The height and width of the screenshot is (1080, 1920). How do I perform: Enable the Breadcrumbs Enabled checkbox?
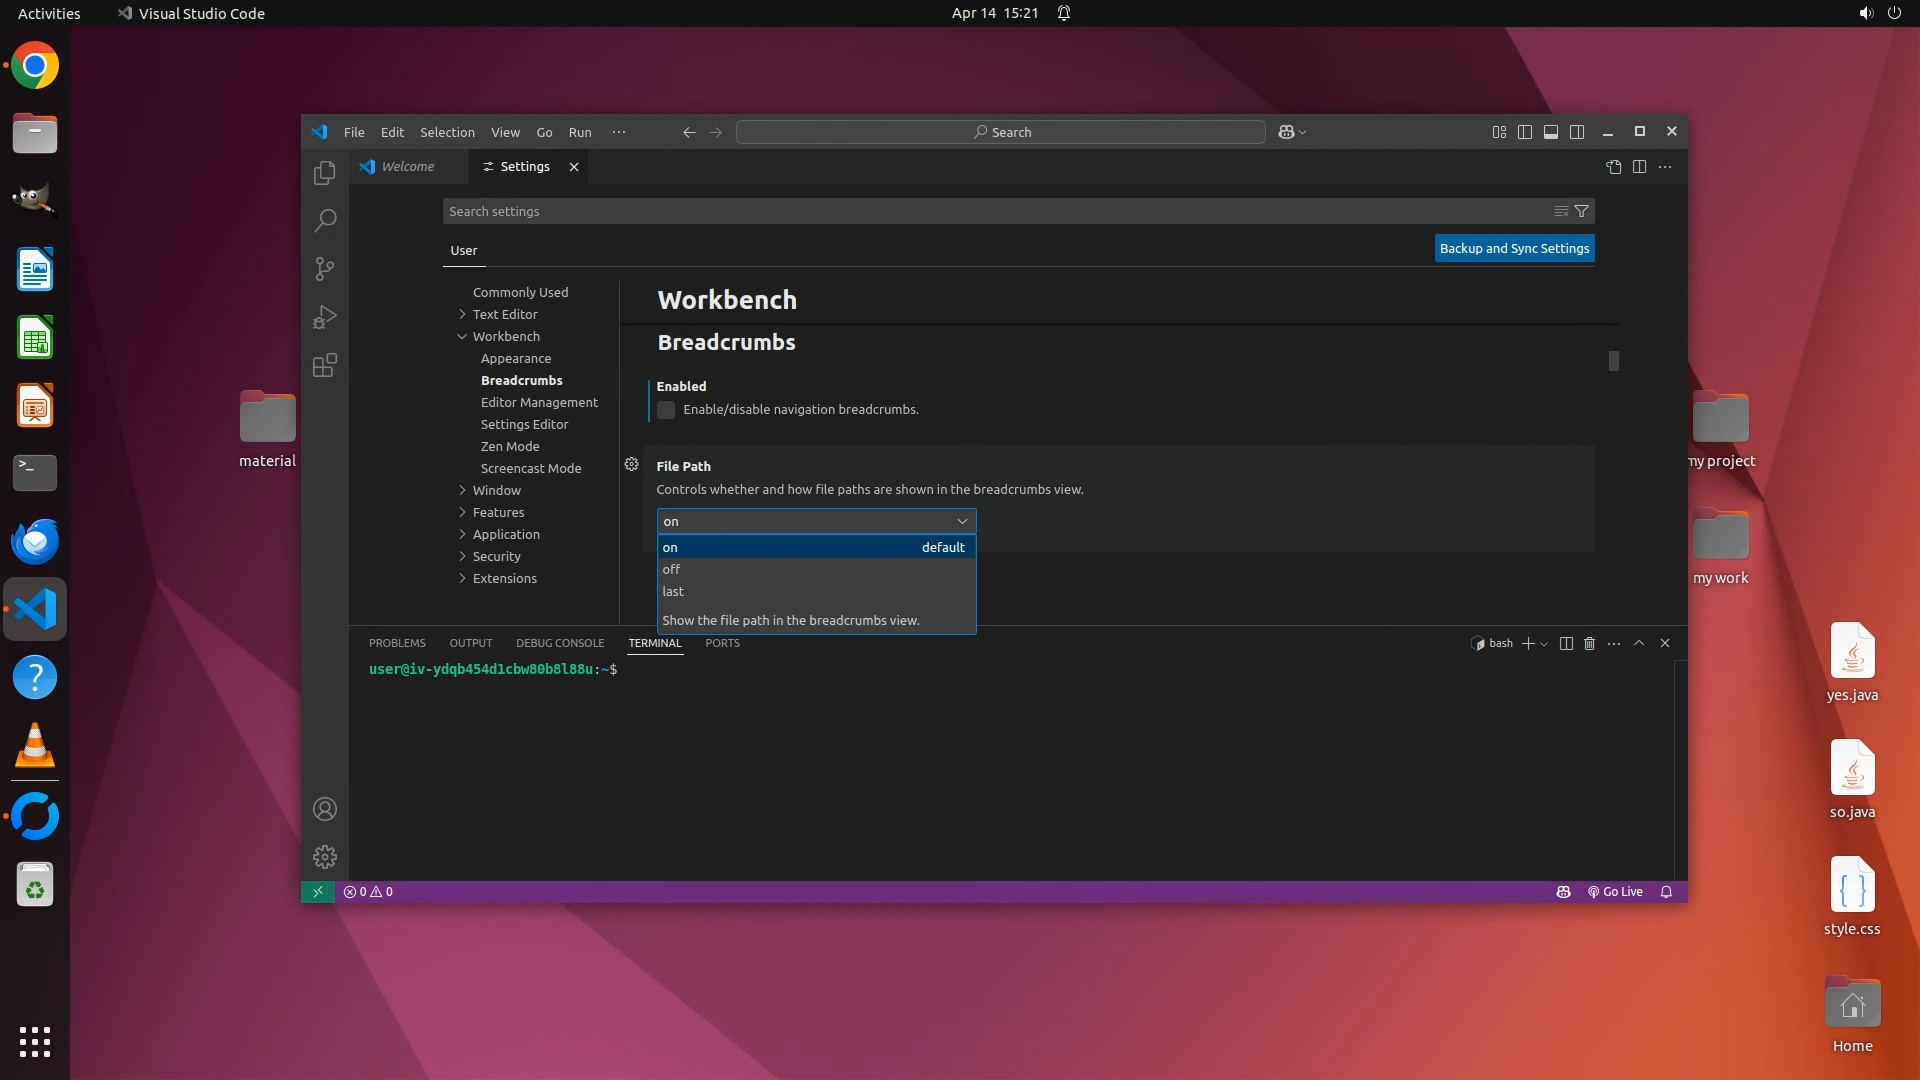(666, 410)
